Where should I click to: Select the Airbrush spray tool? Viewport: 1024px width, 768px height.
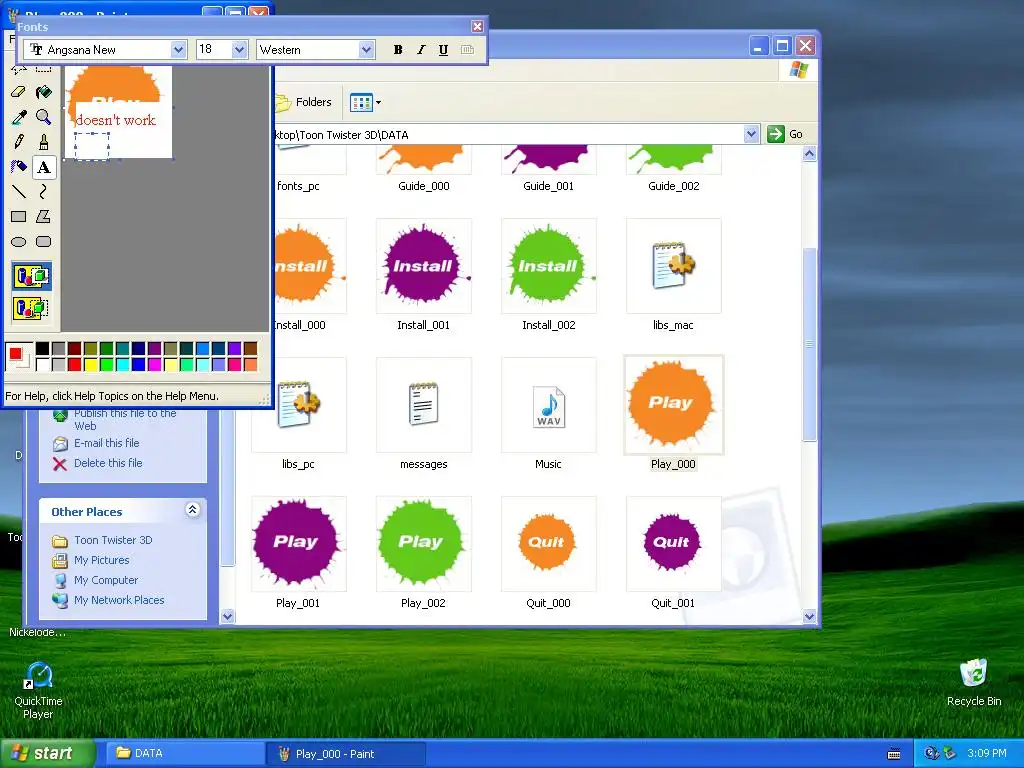19,167
